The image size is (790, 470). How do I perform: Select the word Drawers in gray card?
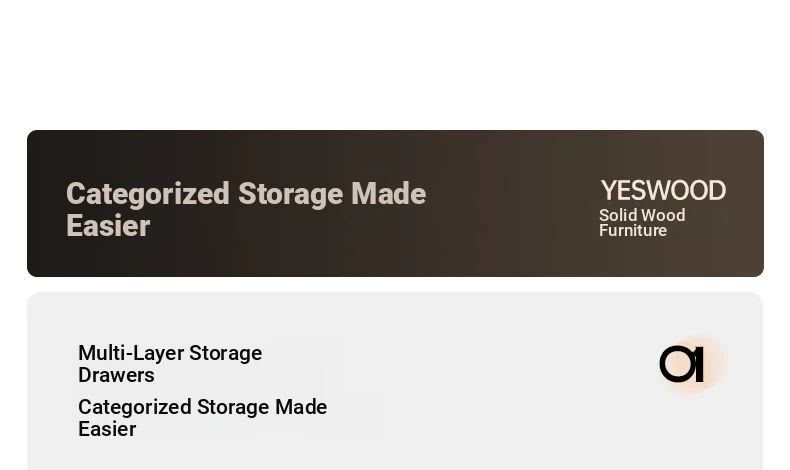point(116,375)
